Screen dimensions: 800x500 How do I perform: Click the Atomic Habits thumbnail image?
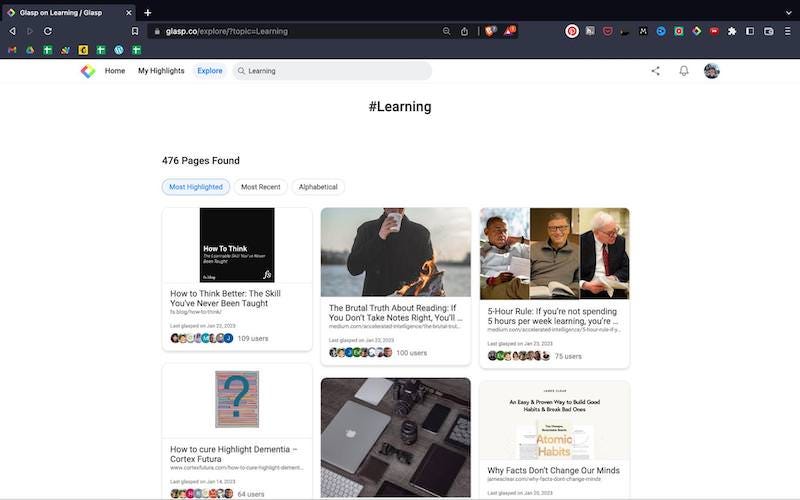[555, 421]
